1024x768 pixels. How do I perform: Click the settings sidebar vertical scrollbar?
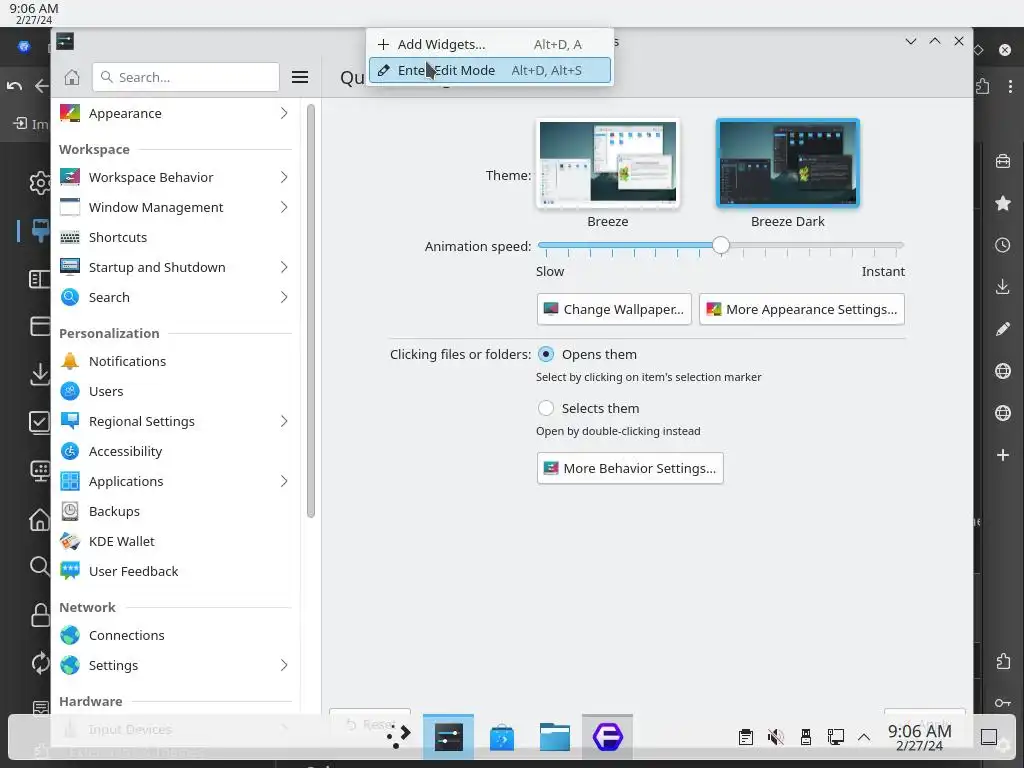pos(311,311)
